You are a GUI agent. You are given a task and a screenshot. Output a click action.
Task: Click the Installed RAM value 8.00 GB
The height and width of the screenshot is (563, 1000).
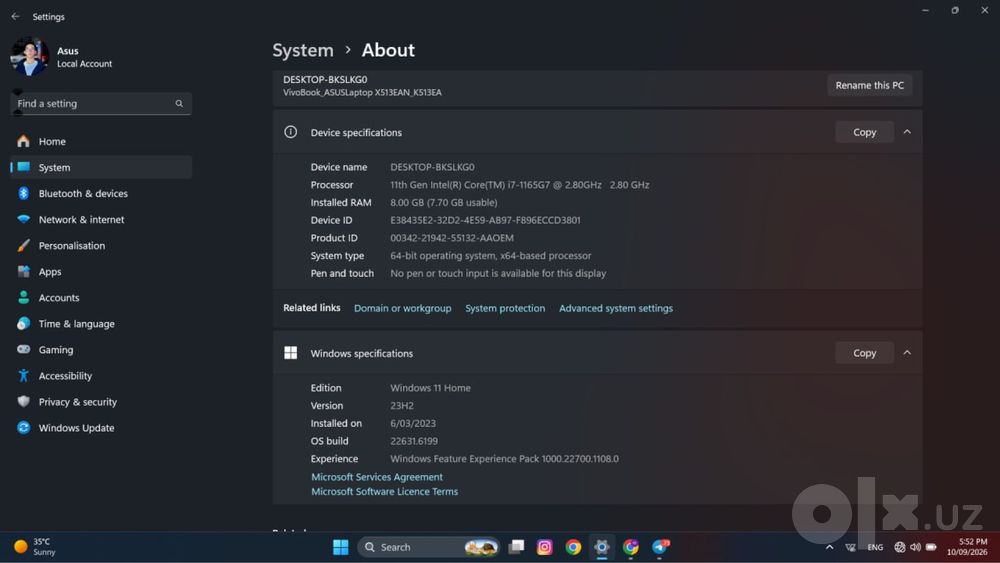443,203
